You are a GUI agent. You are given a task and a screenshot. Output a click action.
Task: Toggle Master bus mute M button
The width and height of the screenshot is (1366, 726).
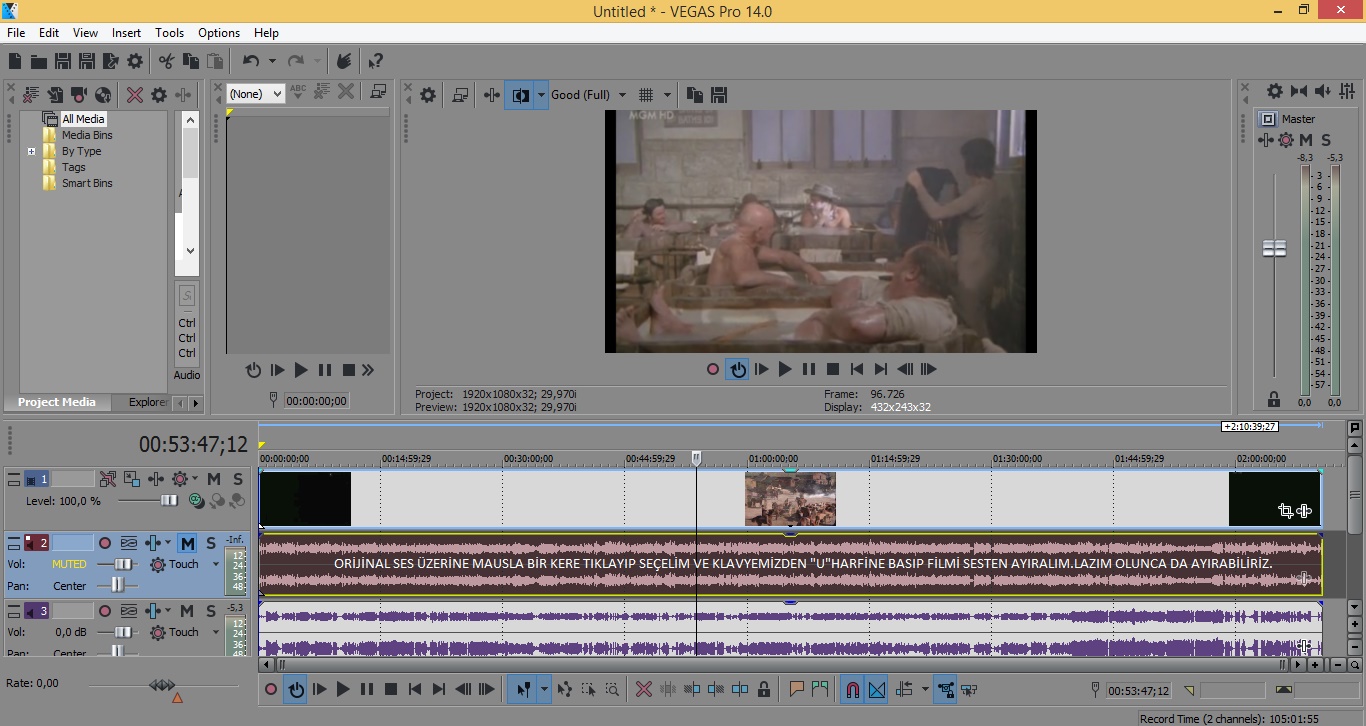point(1306,140)
